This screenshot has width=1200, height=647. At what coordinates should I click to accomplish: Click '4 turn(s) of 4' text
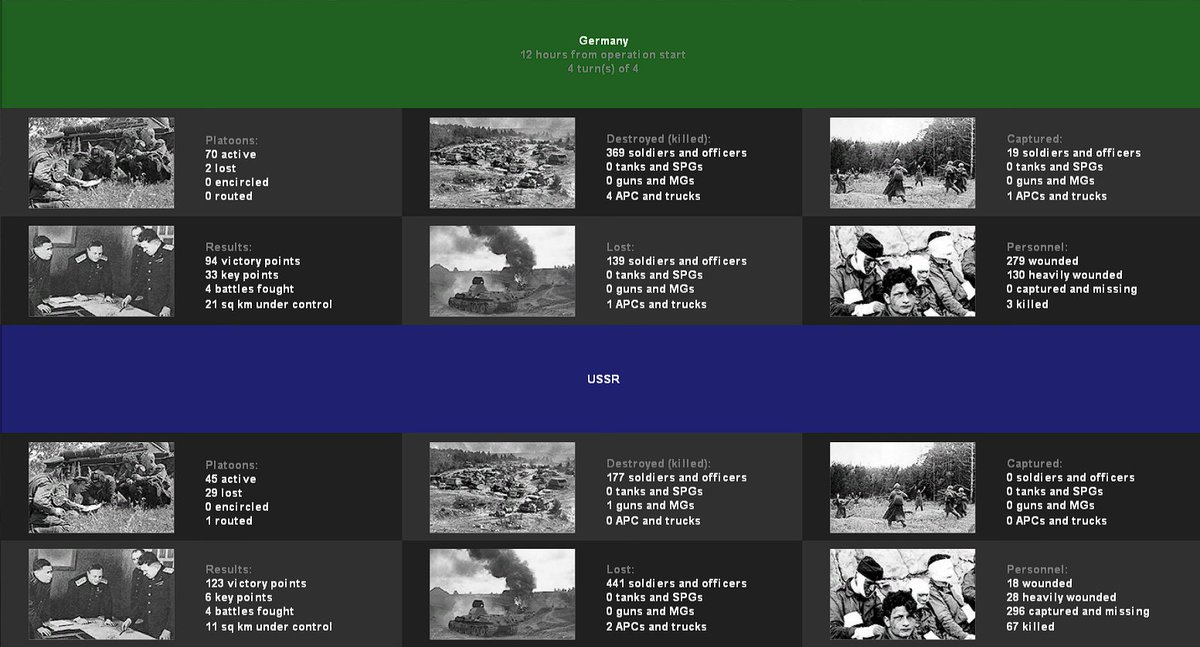(603, 69)
